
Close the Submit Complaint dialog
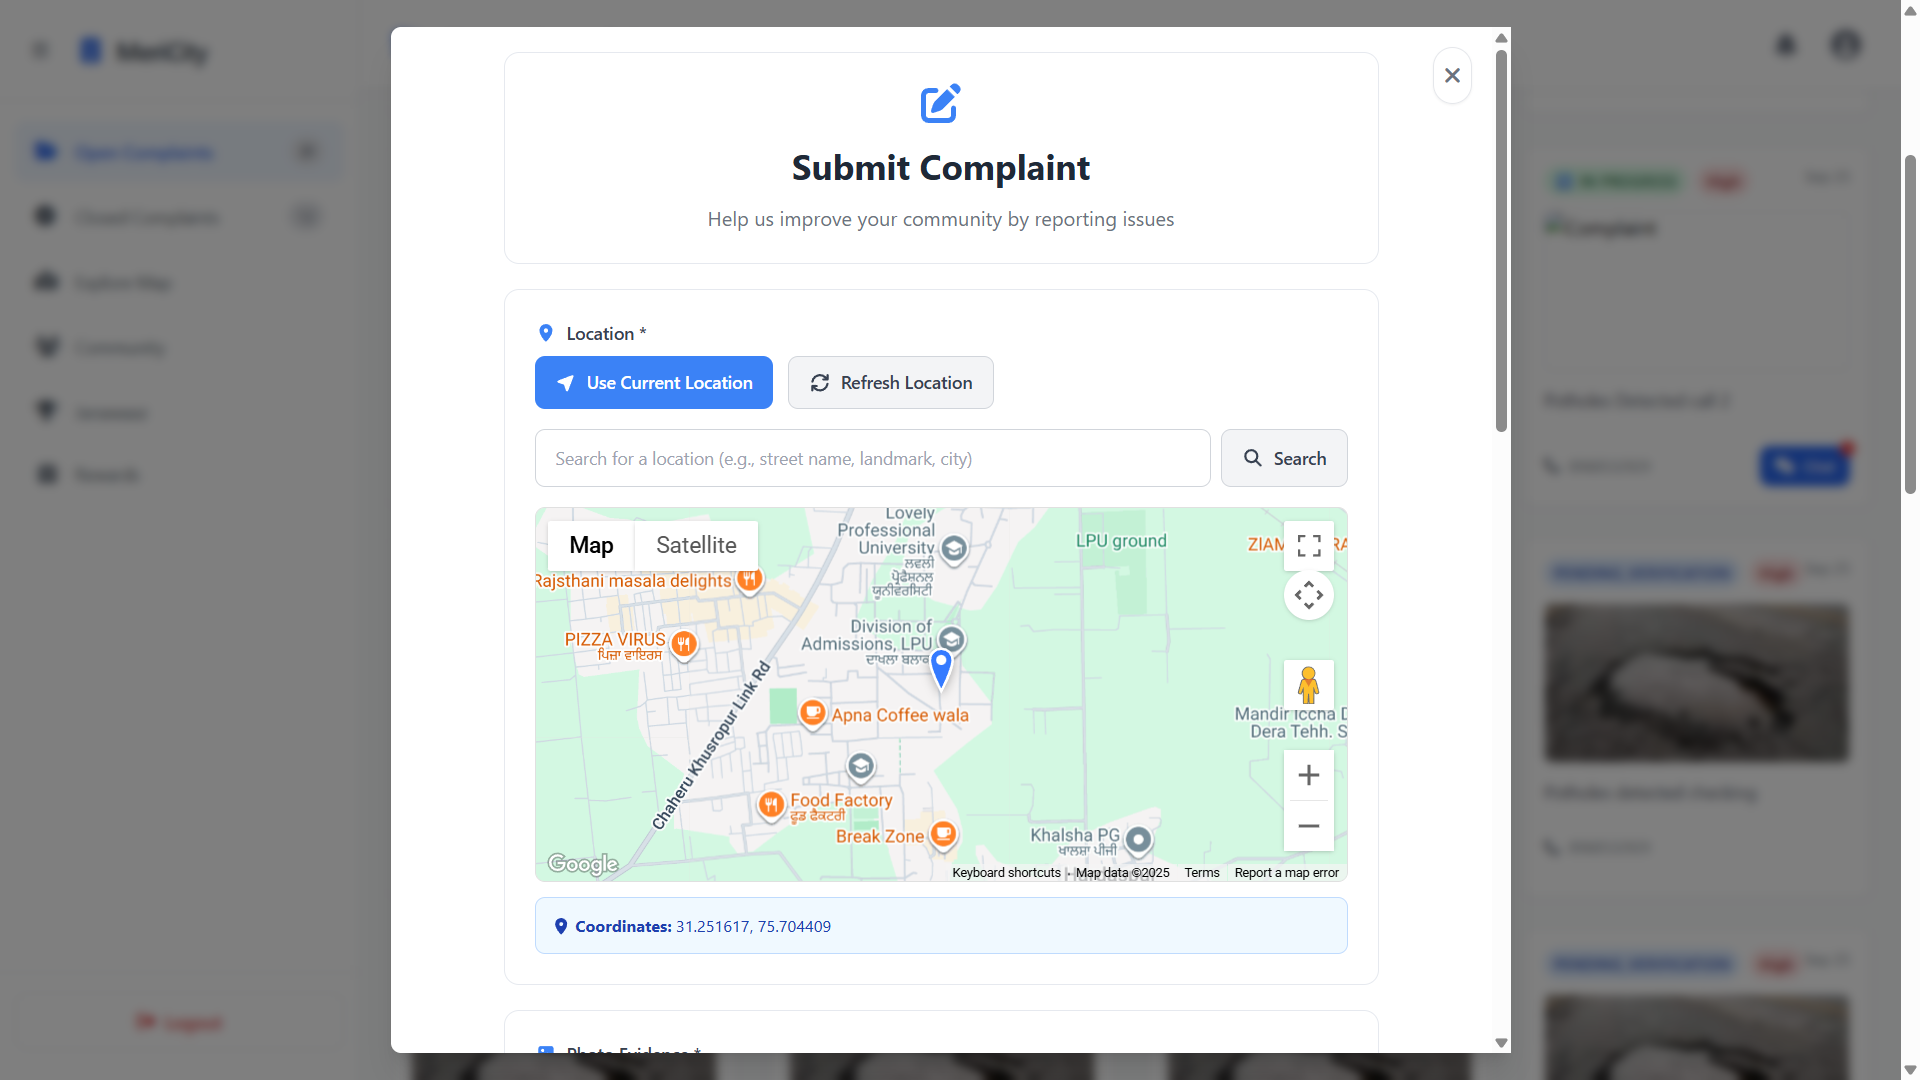pos(1452,75)
